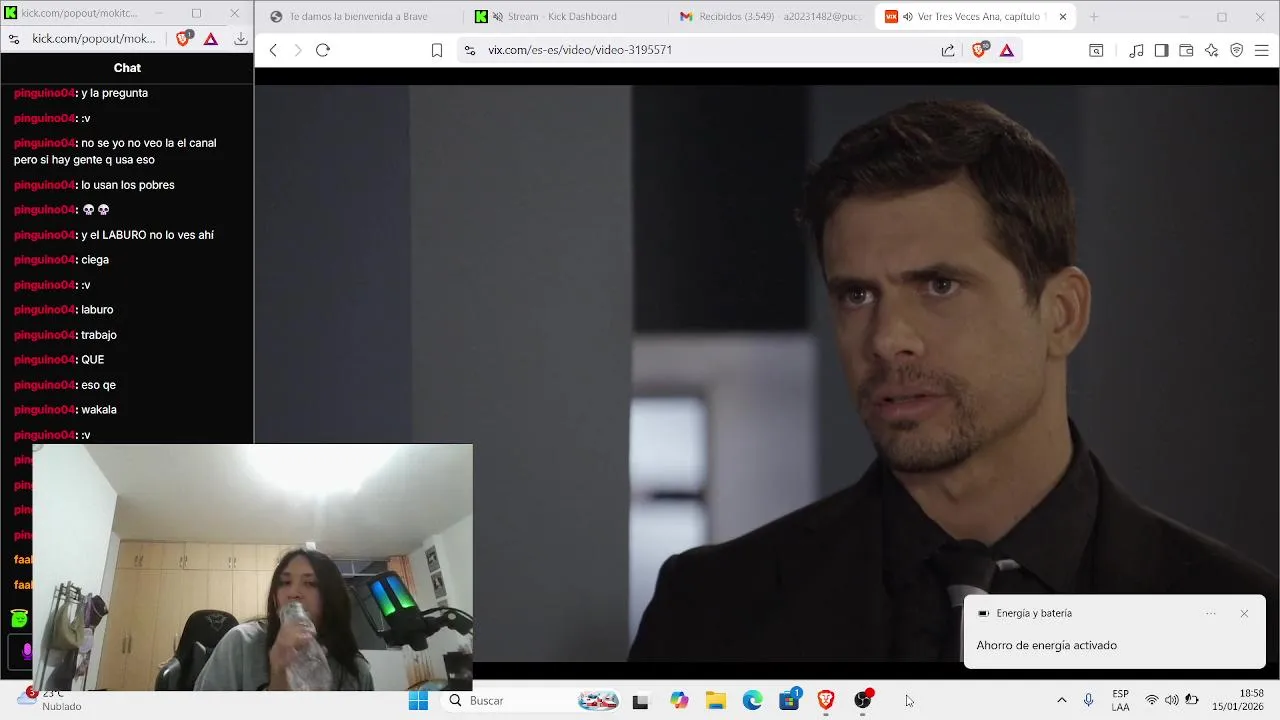The image size is (1280, 720).
Task: Open the Brave Wallet icon
Action: tap(1186, 50)
